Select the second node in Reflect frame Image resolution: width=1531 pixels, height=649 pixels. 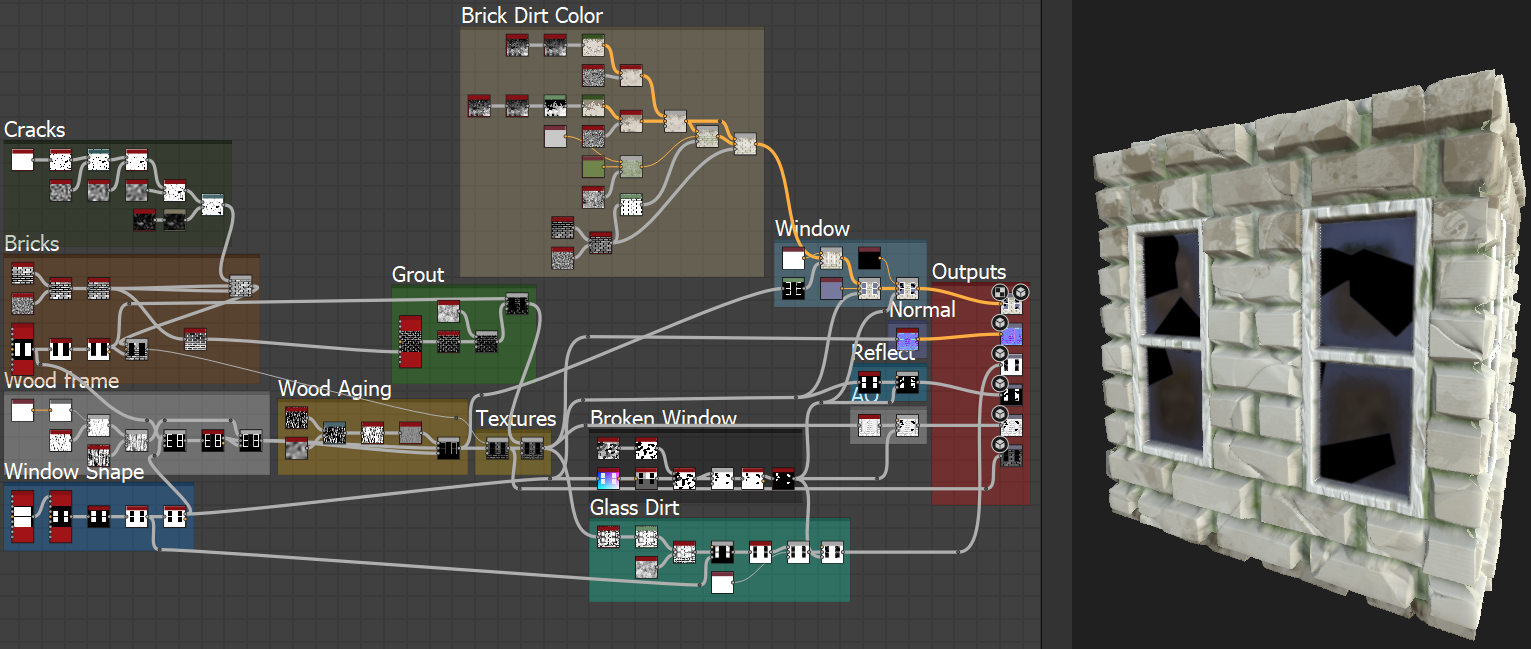point(906,381)
